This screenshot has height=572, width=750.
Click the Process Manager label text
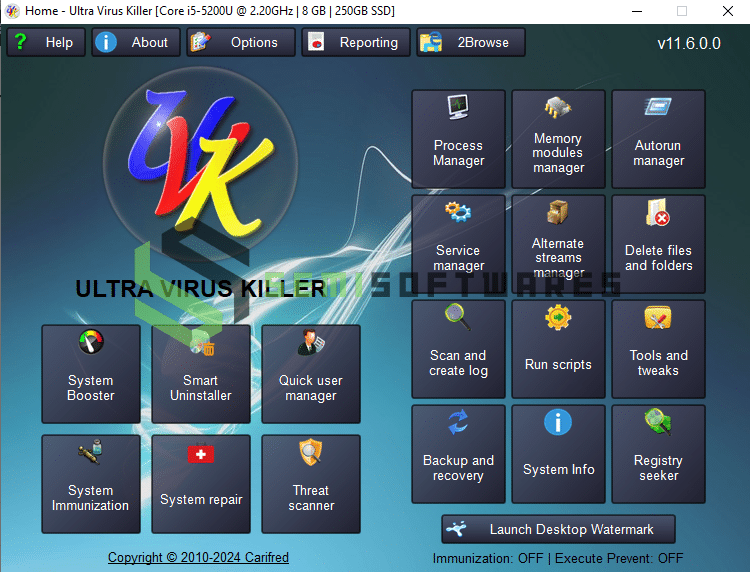click(x=458, y=153)
